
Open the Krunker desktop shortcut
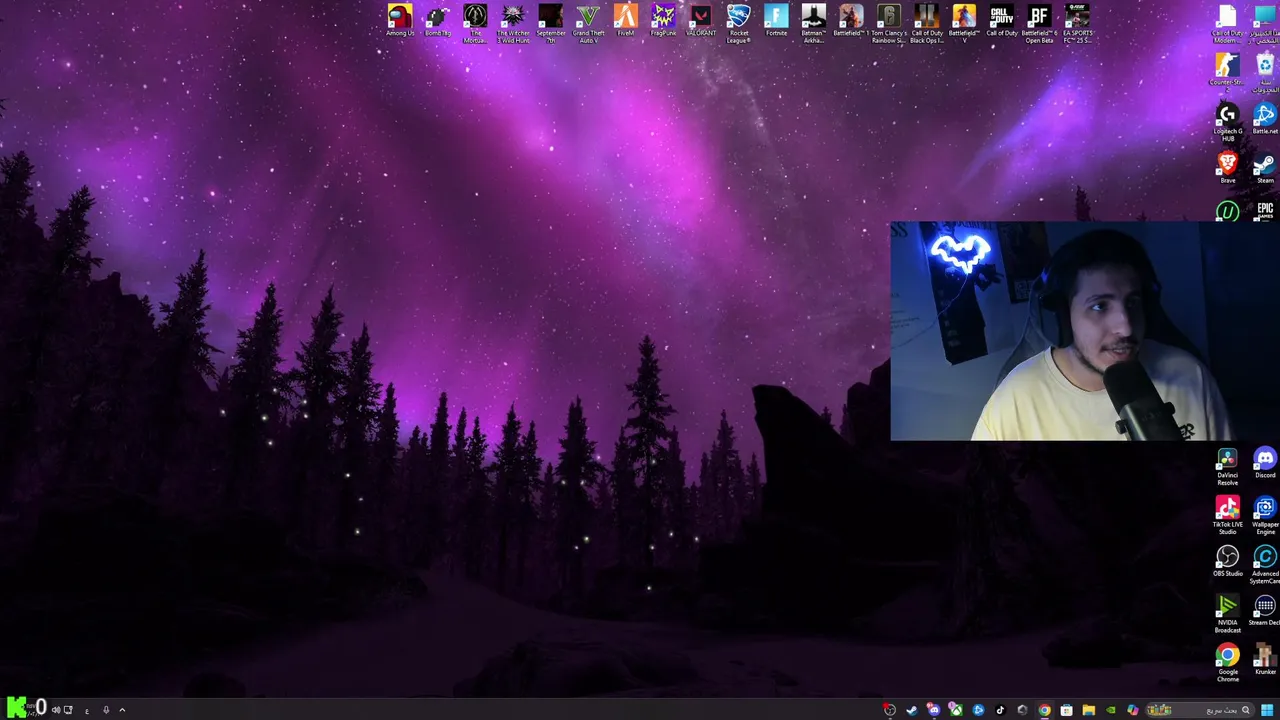(1265, 660)
